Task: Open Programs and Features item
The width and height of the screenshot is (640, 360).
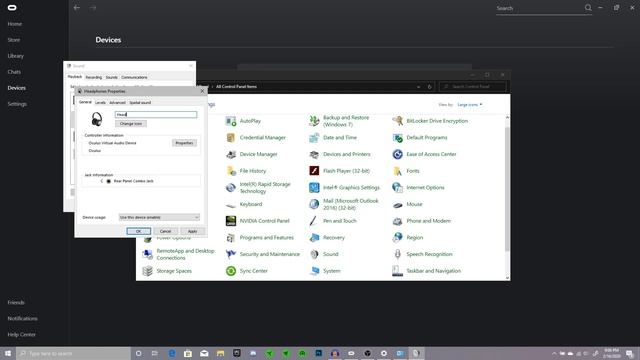Action: pos(260,238)
